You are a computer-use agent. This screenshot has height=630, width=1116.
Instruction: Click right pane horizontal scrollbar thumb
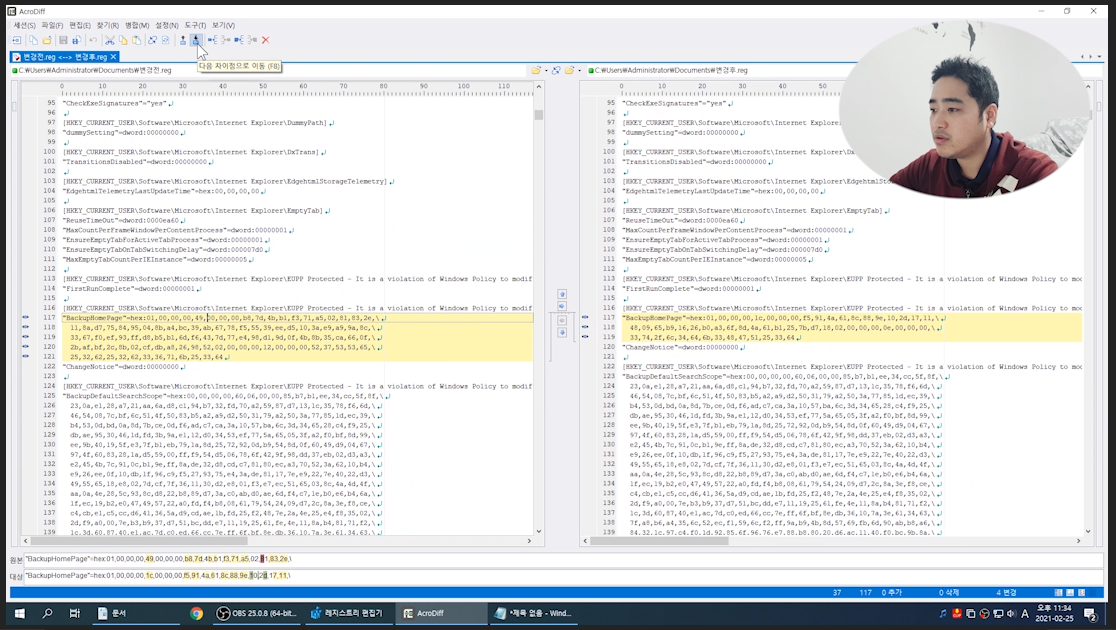(658, 541)
